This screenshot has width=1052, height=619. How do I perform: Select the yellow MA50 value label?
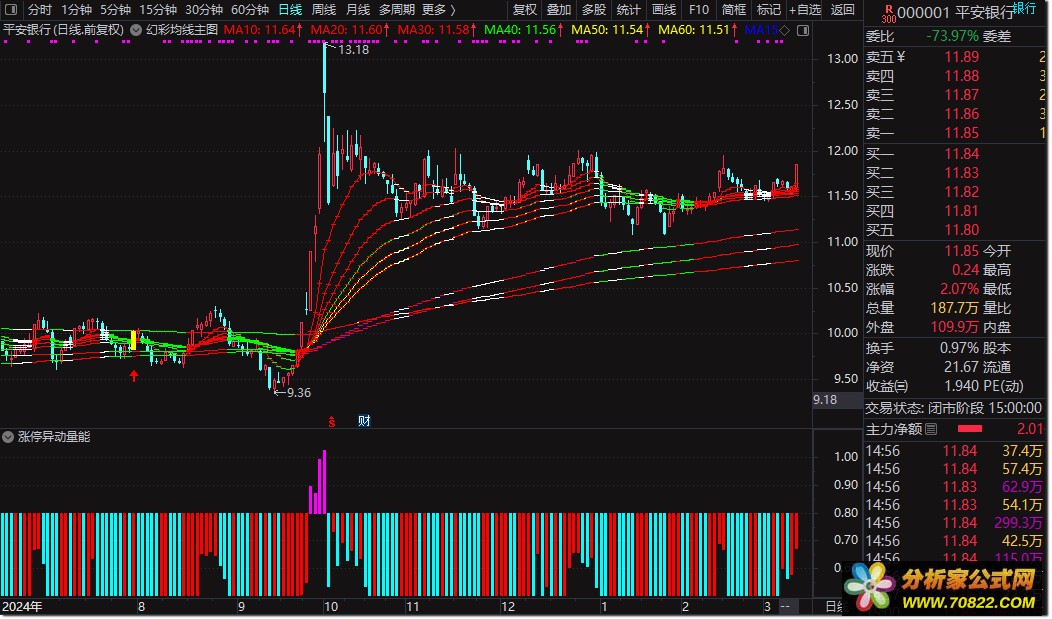click(611, 30)
